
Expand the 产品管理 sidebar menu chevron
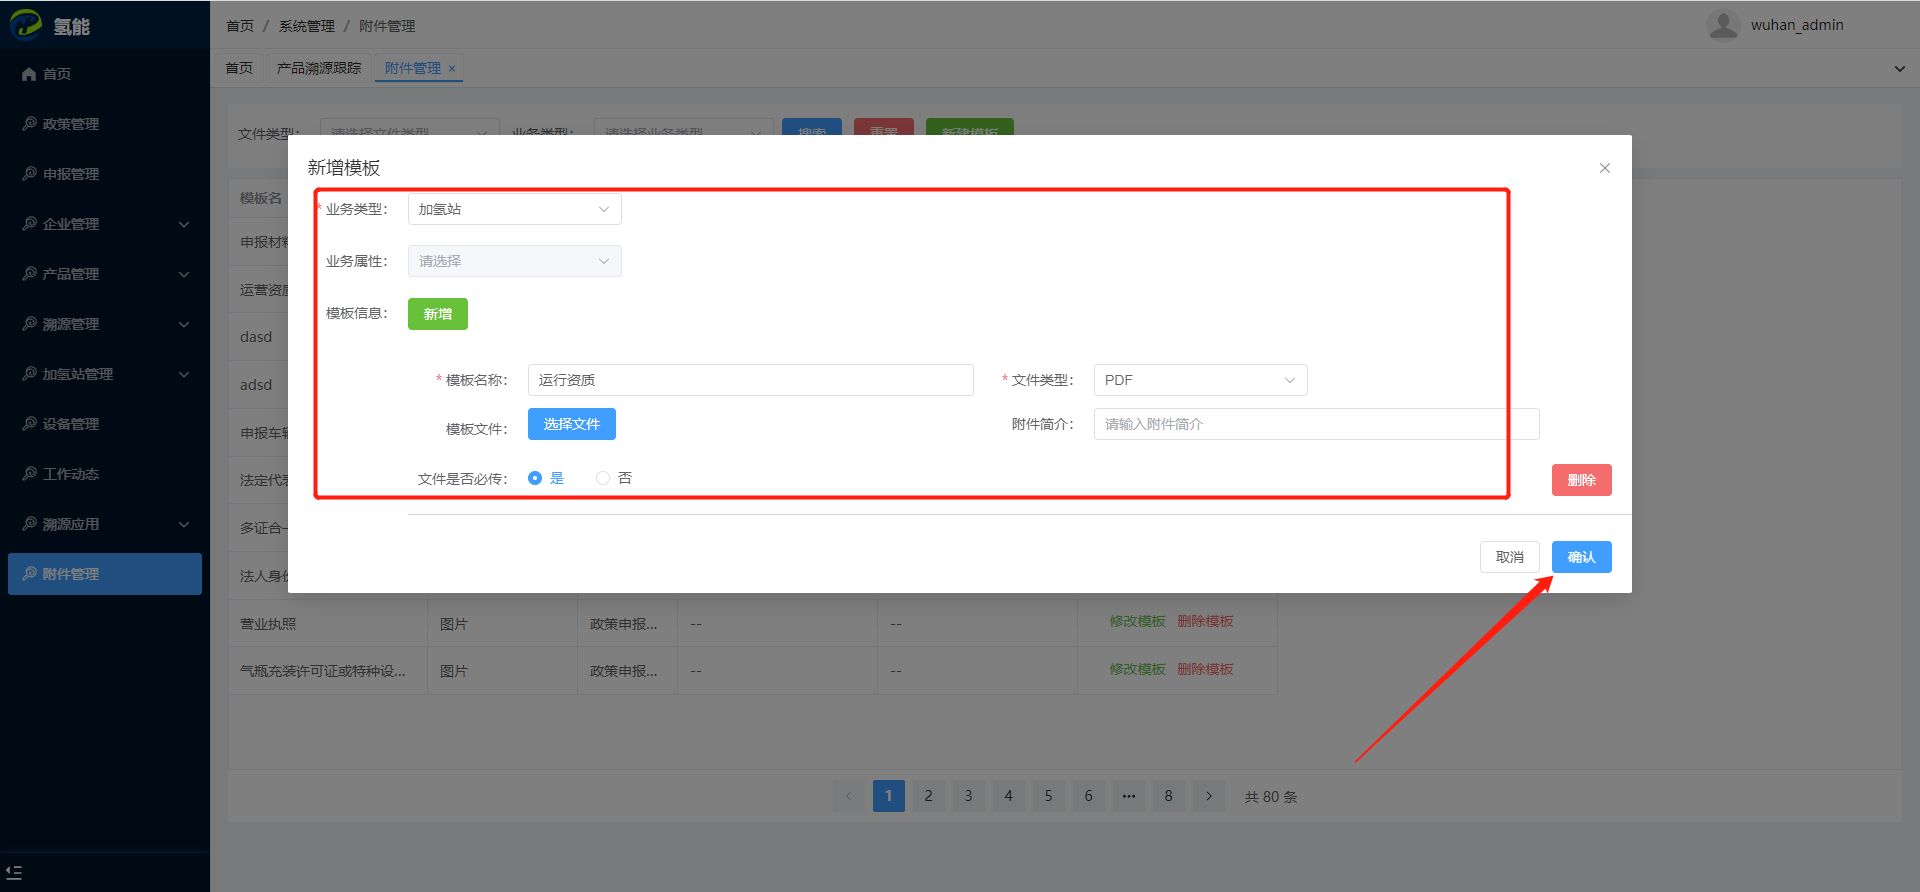tap(184, 274)
